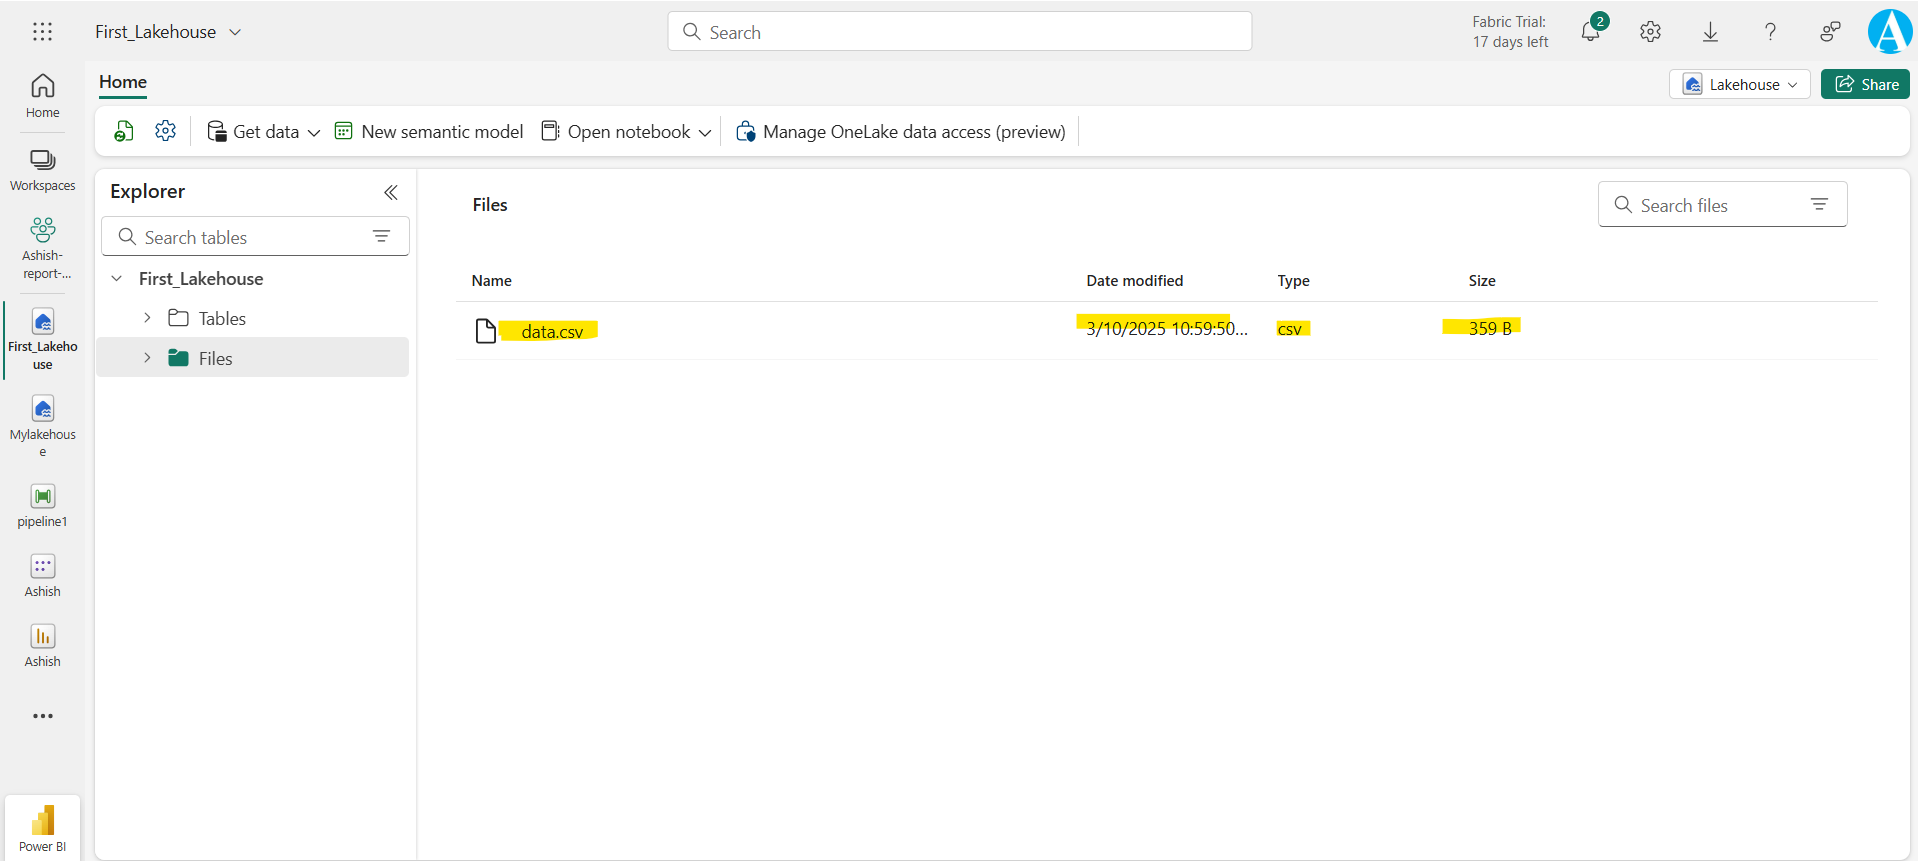Open the settings gear in top bar

1650,32
